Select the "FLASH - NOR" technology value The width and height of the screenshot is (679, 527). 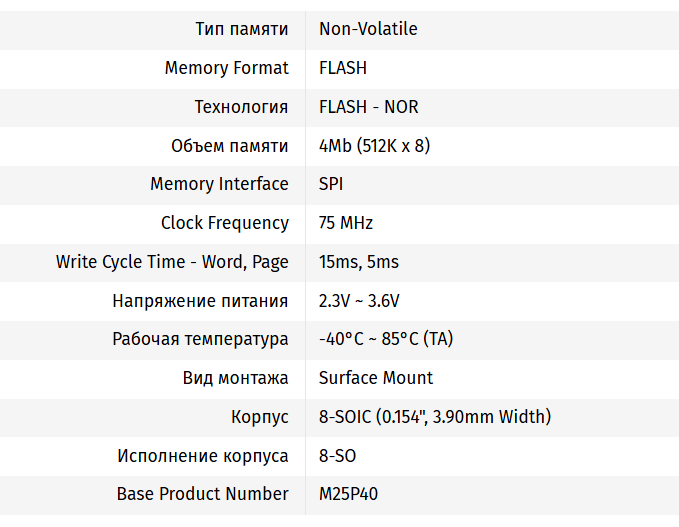point(367,107)
